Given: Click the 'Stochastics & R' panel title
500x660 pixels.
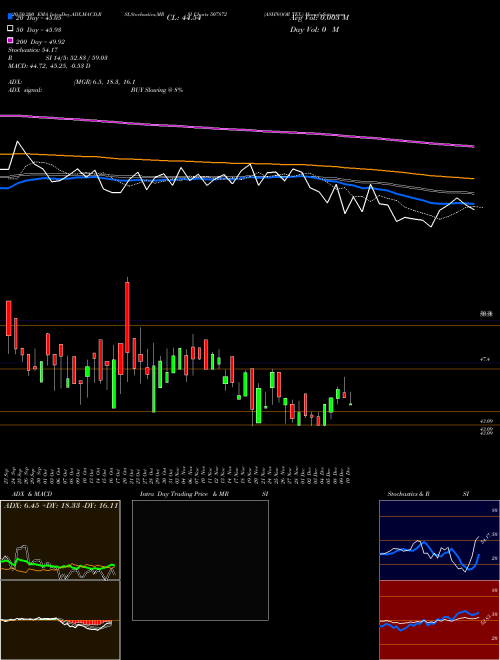Looking at the screenshot, I should pyautogui.click(x=409, y=494).
